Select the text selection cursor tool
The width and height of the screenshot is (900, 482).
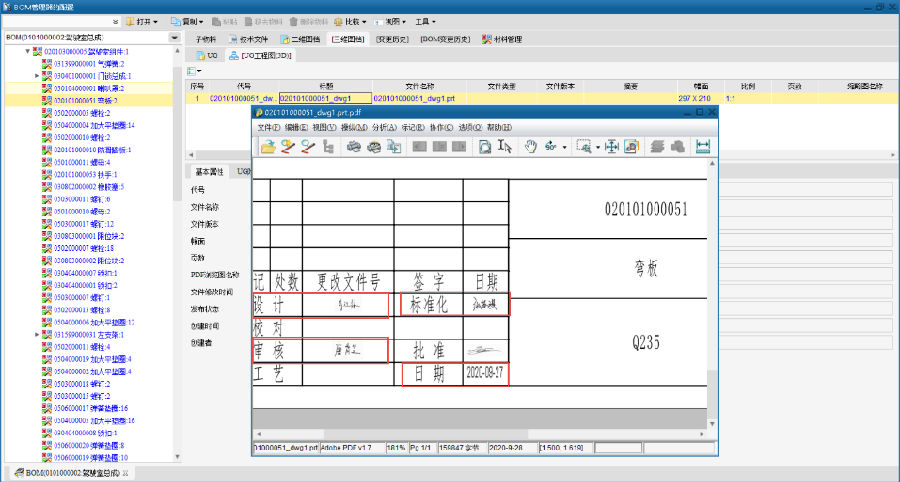[x=505, y=146]
